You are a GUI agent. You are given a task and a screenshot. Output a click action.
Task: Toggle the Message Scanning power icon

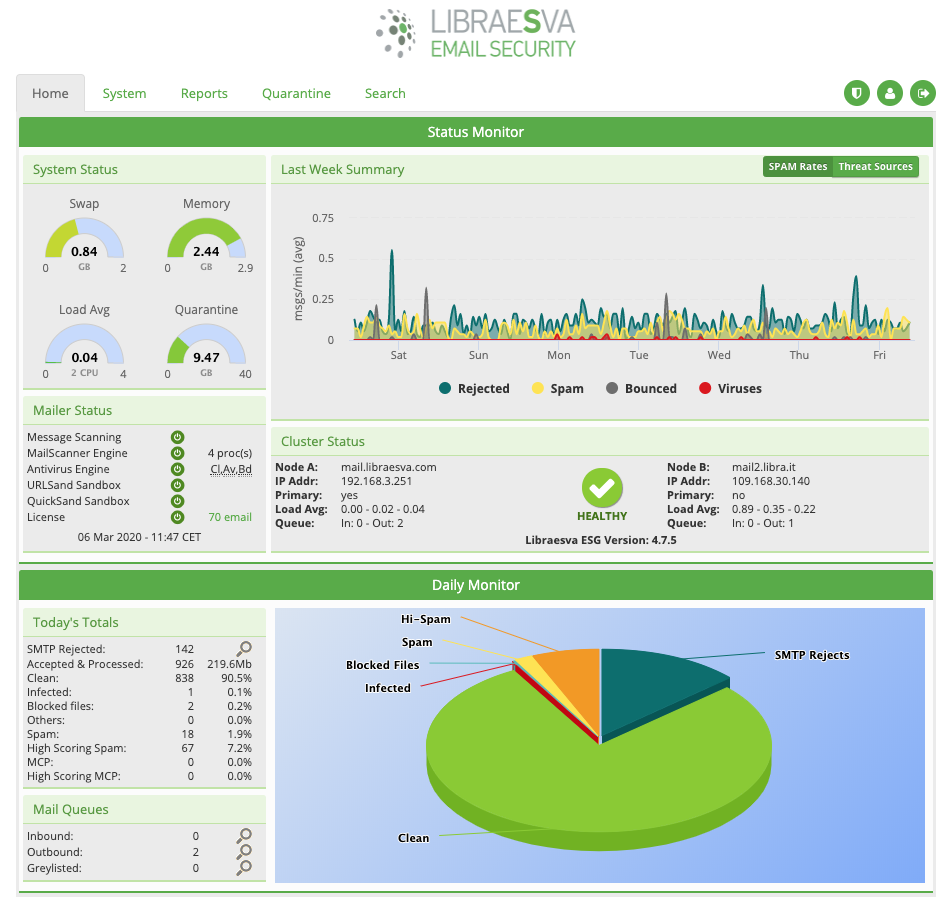pyautogui.click(x=177, y=437)
